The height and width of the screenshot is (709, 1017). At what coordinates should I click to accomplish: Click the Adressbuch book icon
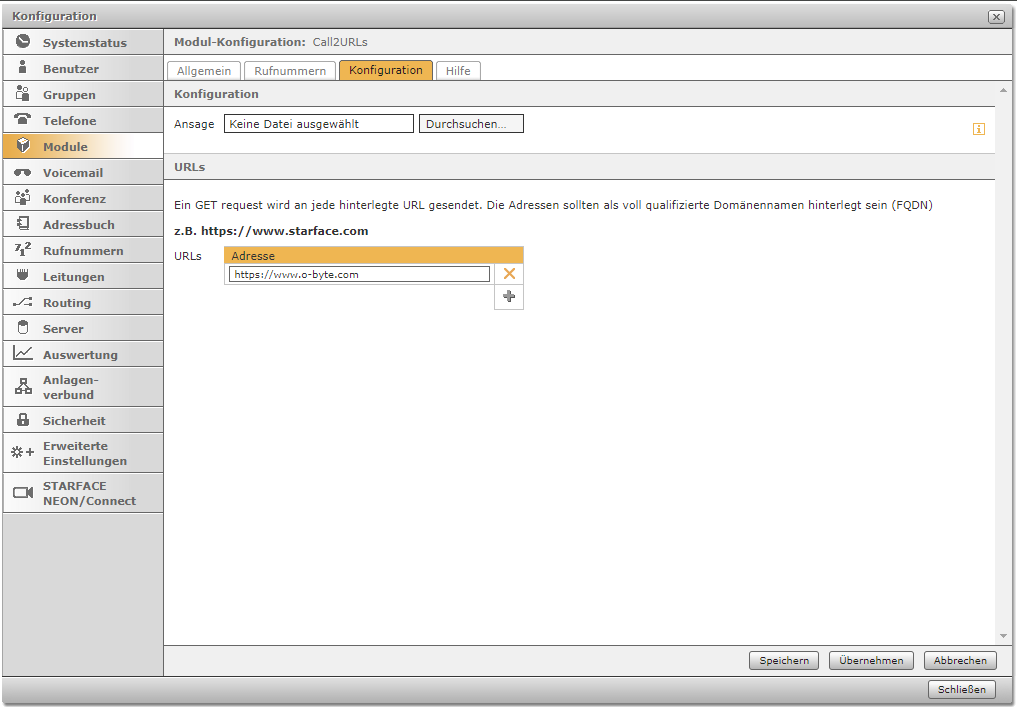click(23, 224)
